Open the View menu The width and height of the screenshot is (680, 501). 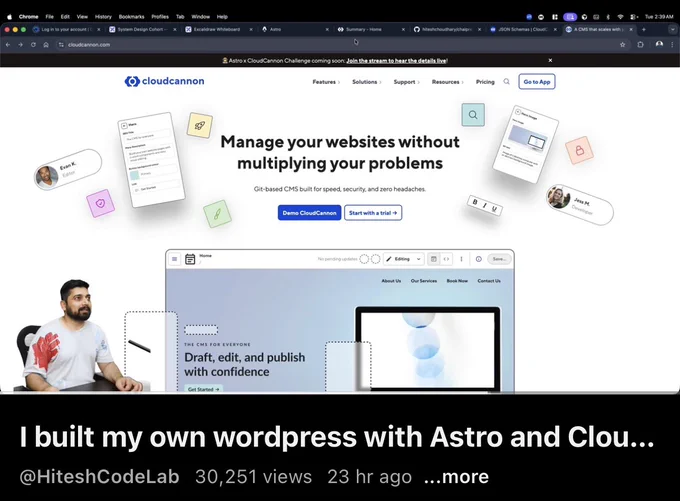(82, 16)
